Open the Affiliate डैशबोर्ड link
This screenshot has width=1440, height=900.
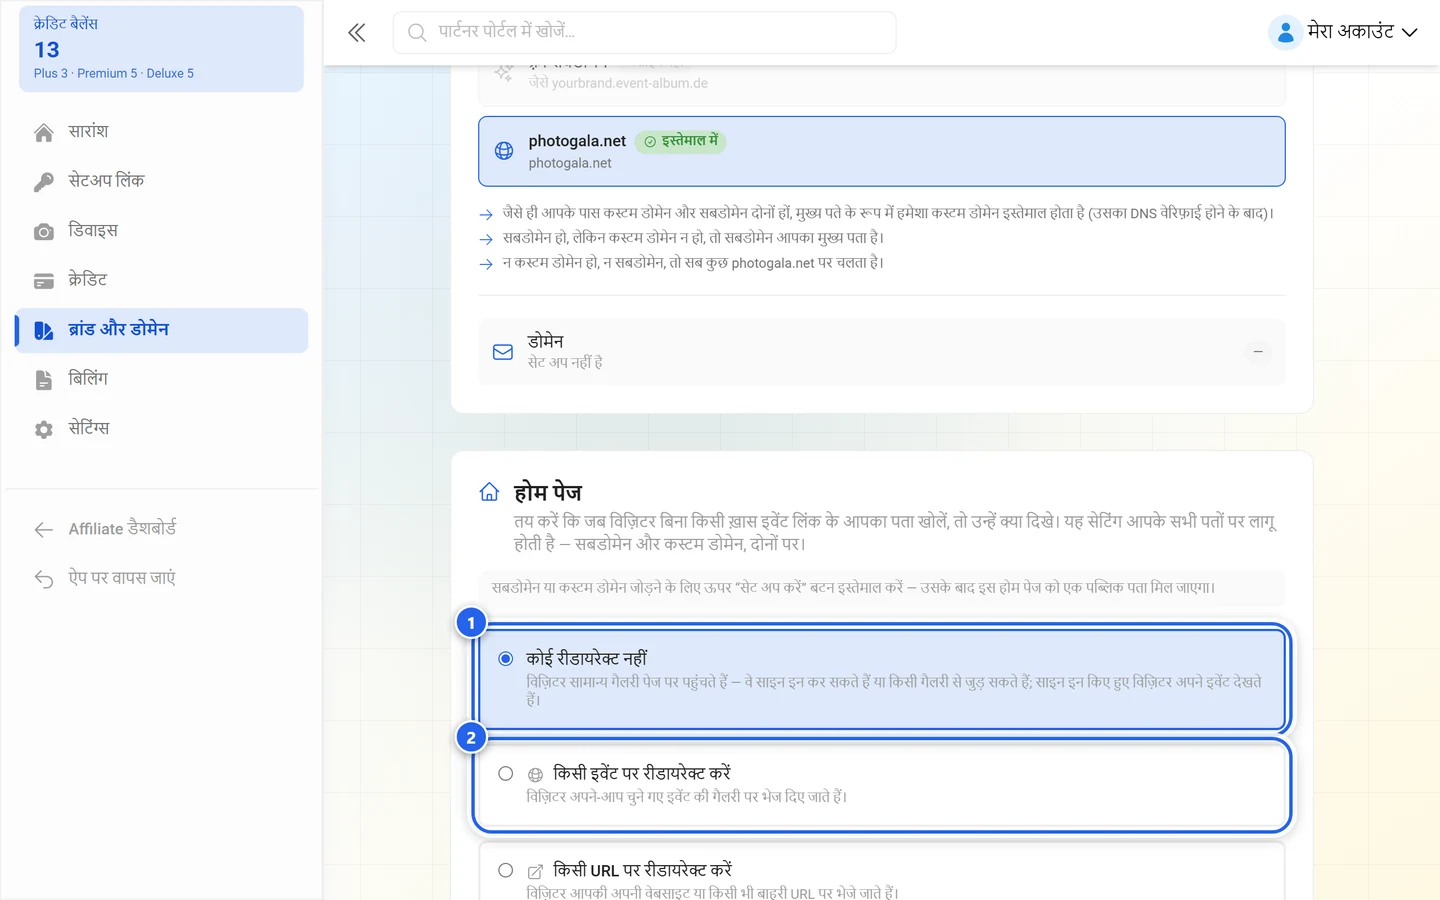122,529
